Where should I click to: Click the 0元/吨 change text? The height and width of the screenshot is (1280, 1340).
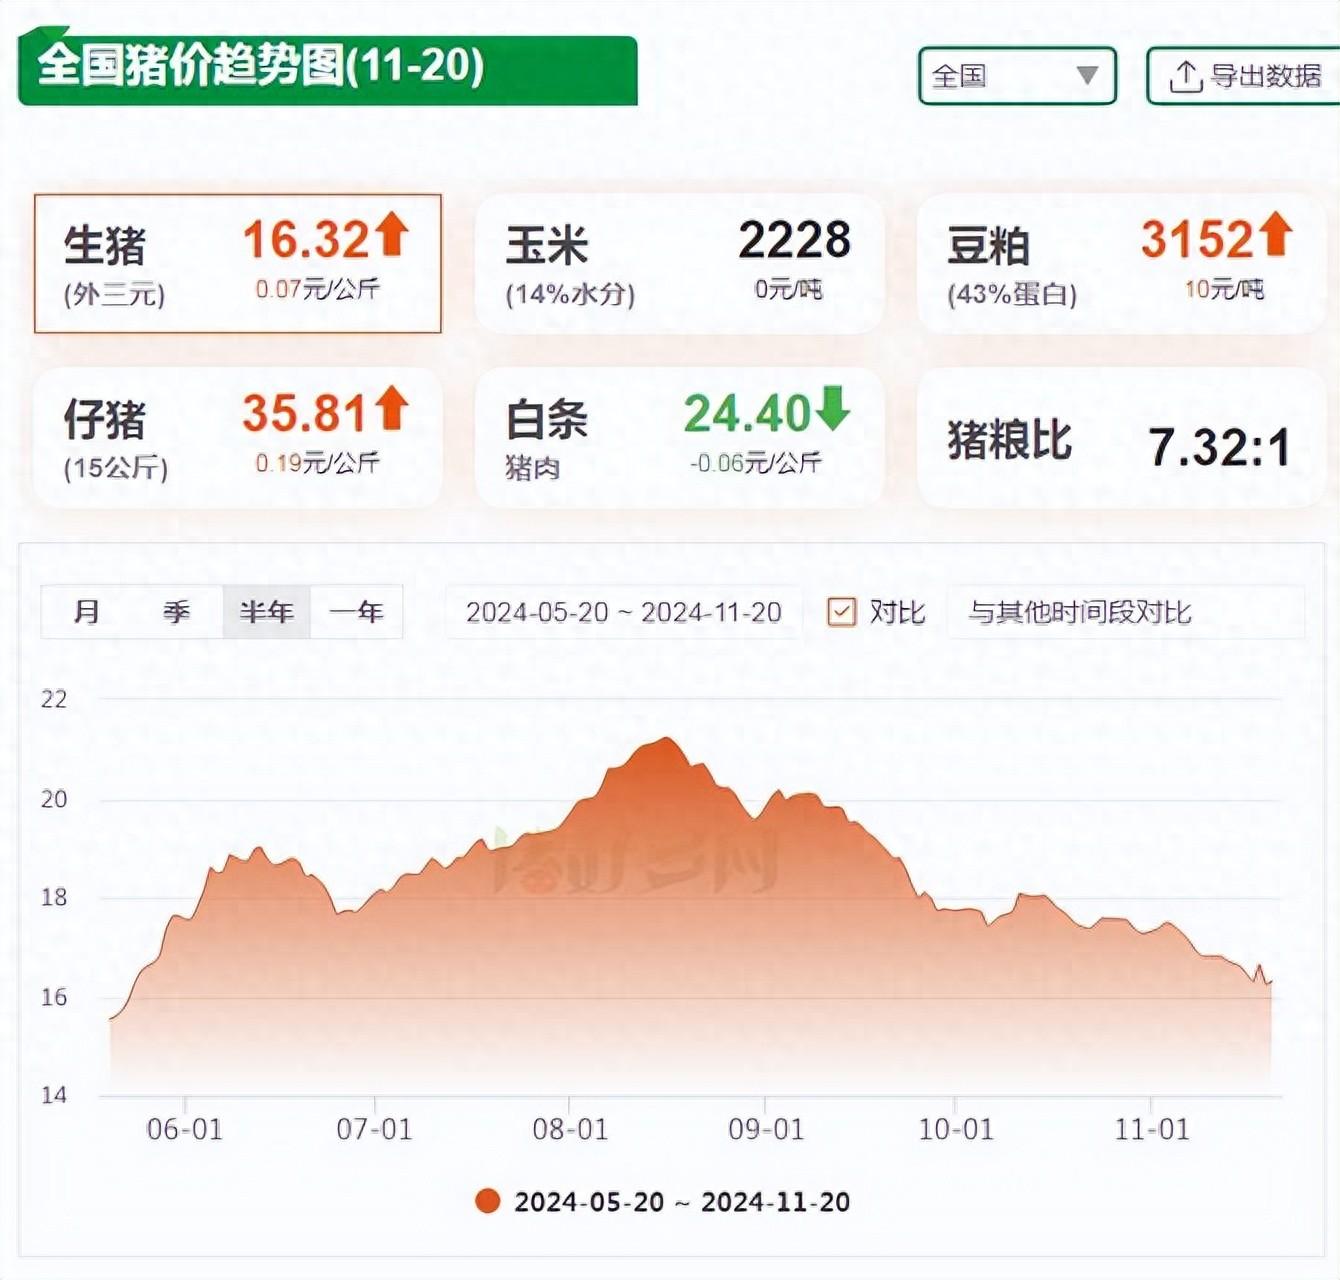pyautogui.click(x=788, y=290)
